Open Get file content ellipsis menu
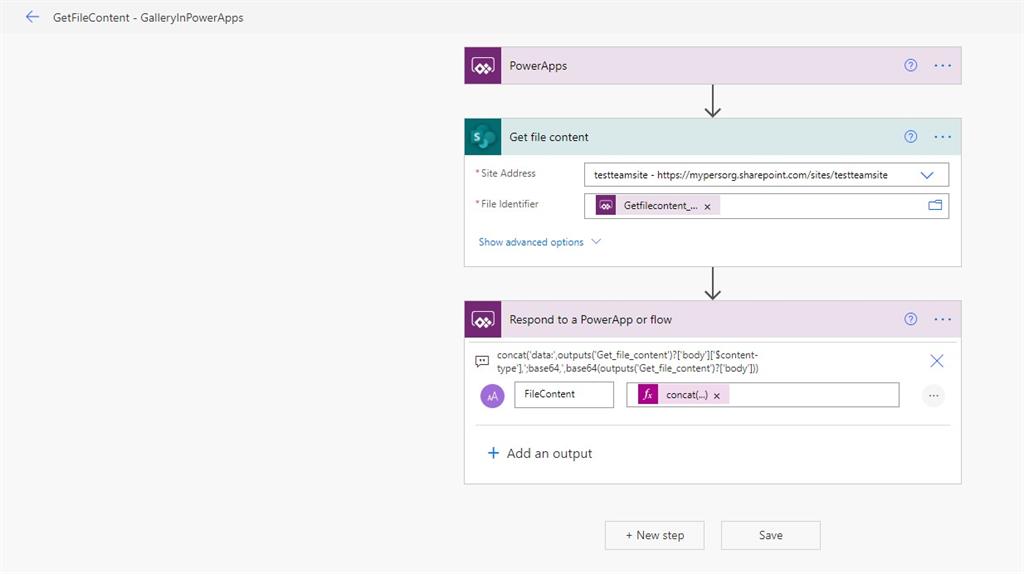1024x574 pixels. [x=942, y=136]
